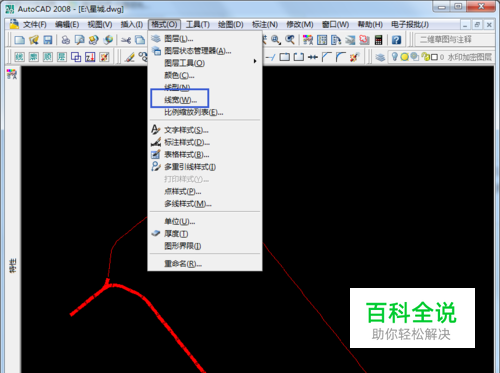Click the Z-arrow sort toolbar icon
The image size is (500, 373).
pos(90,57)
